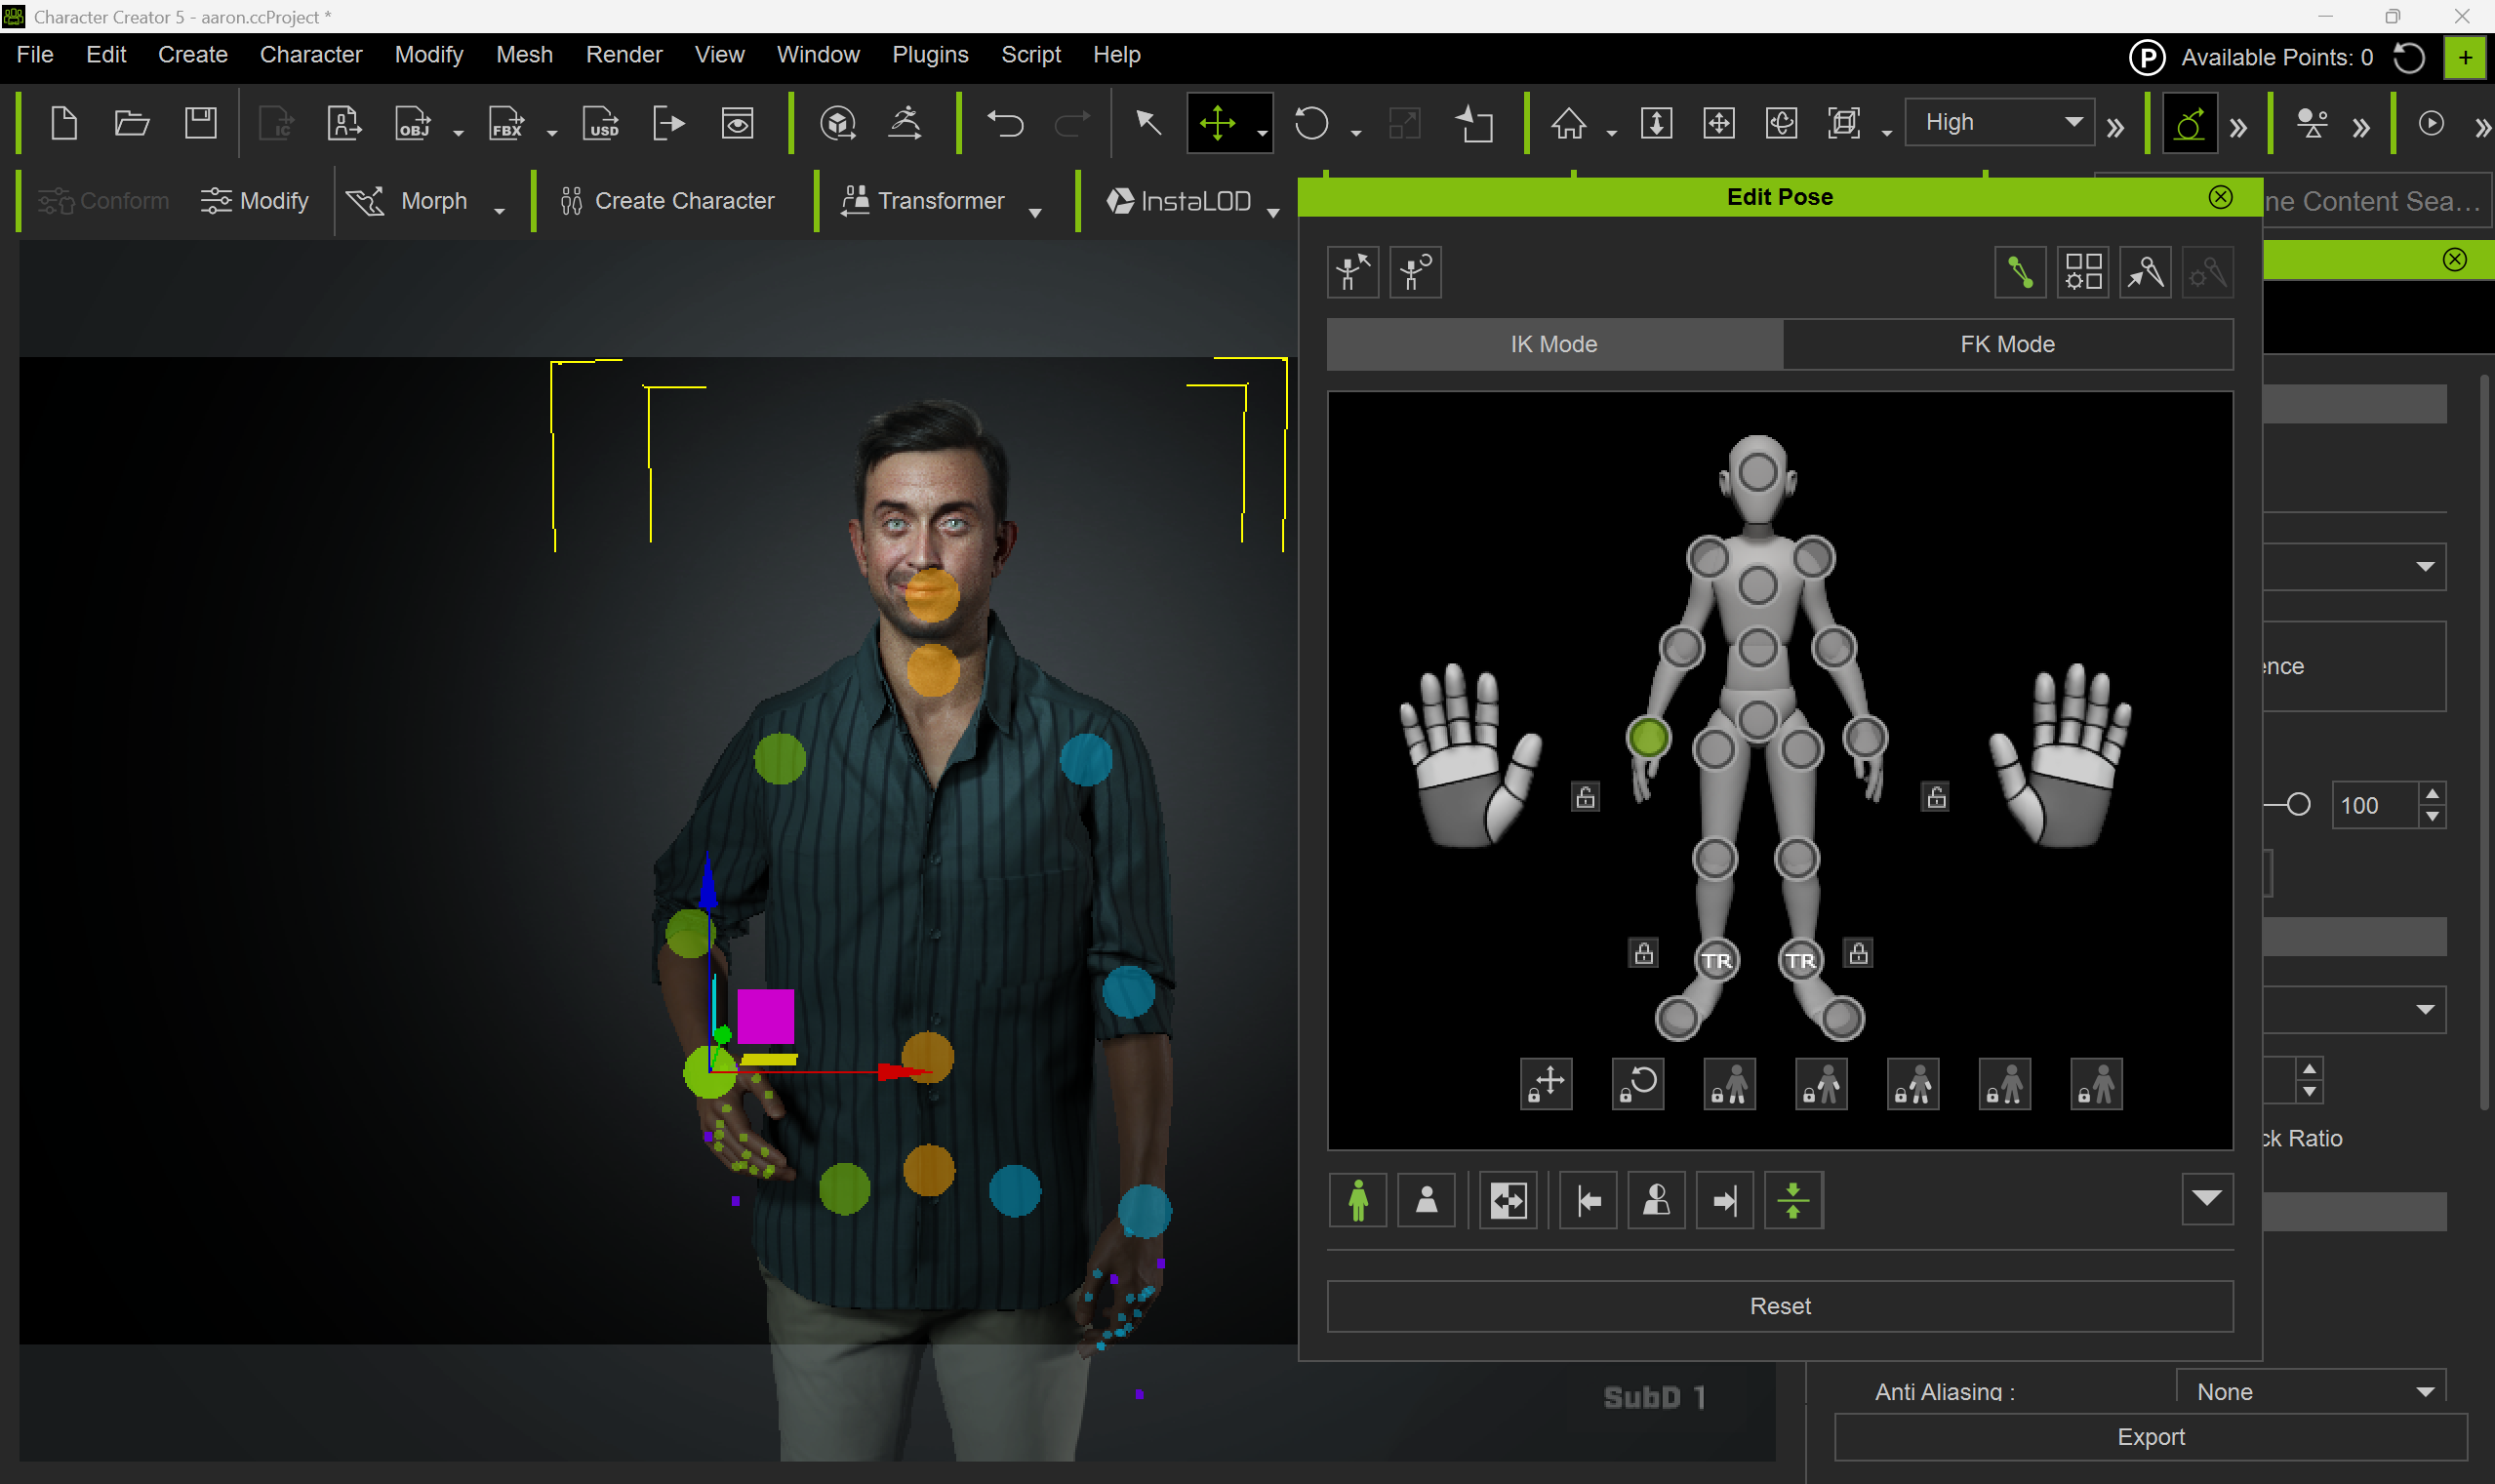Click the Create Character button
This screenshot has width=2495, height=1484.
pyautogui.click(x=667, y=201)
